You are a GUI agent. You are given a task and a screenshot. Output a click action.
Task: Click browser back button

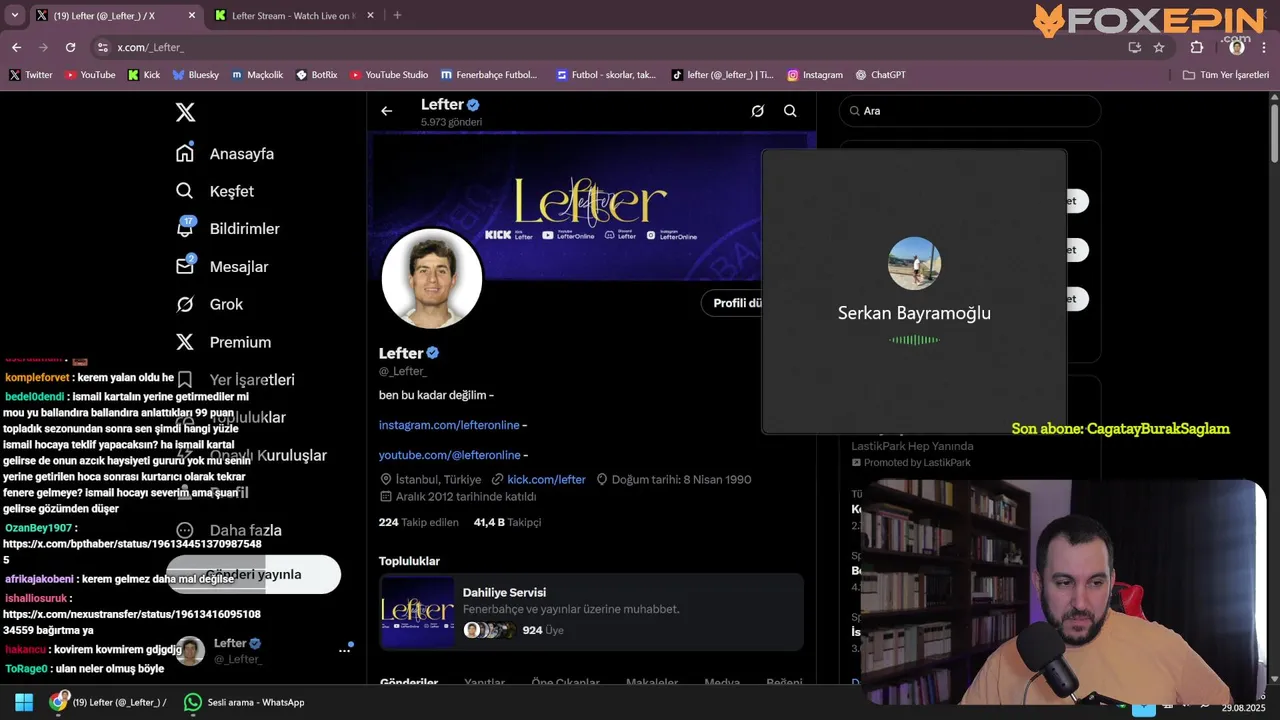coord(16,47)
